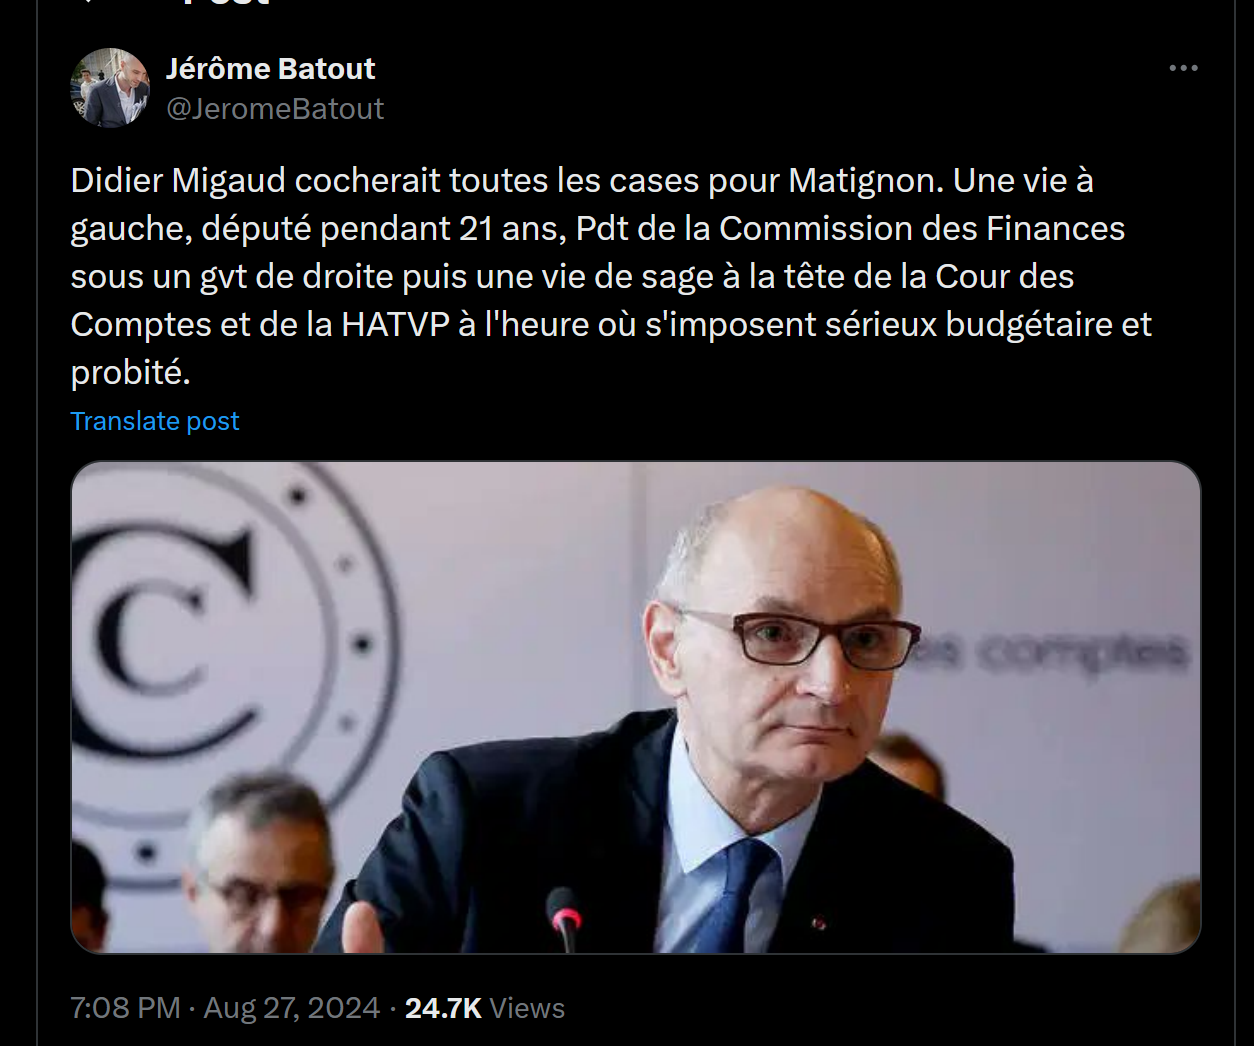Open Jérôme Batout's profile avatar
Viewport: 1254px width, 1046px height.
point(110,88)
